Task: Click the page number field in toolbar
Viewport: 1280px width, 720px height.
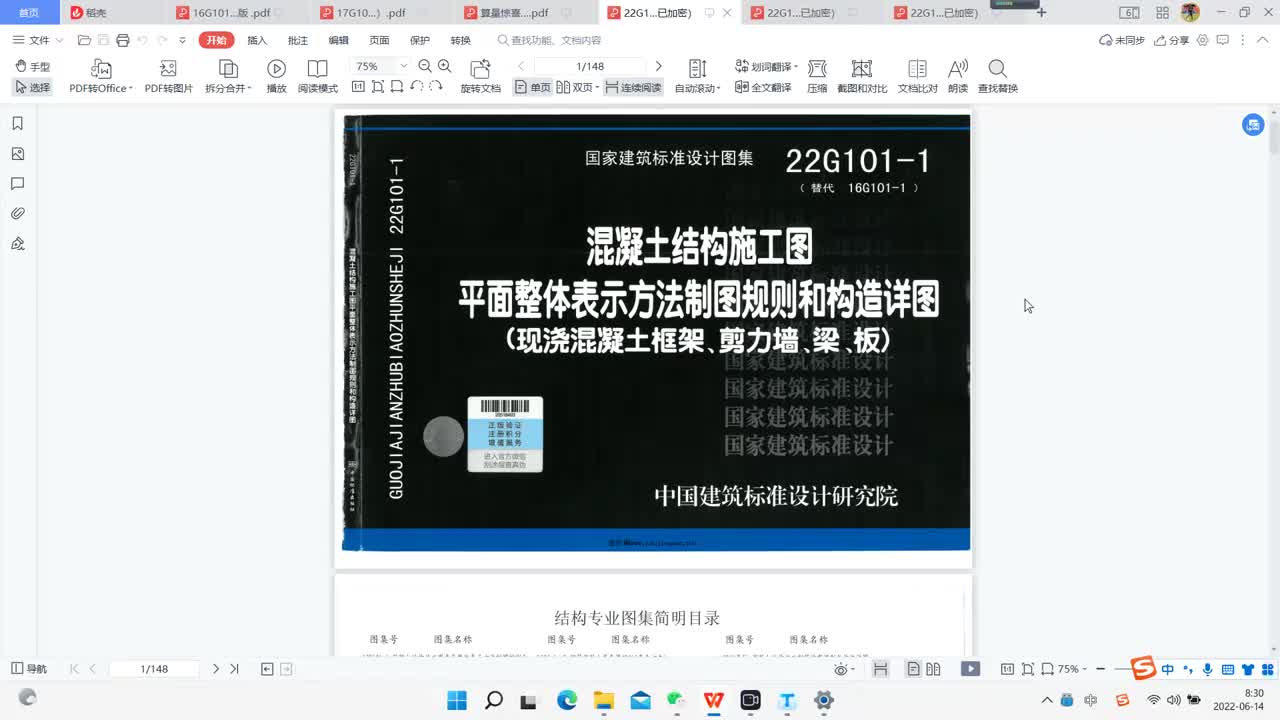Action: (590, 66)
